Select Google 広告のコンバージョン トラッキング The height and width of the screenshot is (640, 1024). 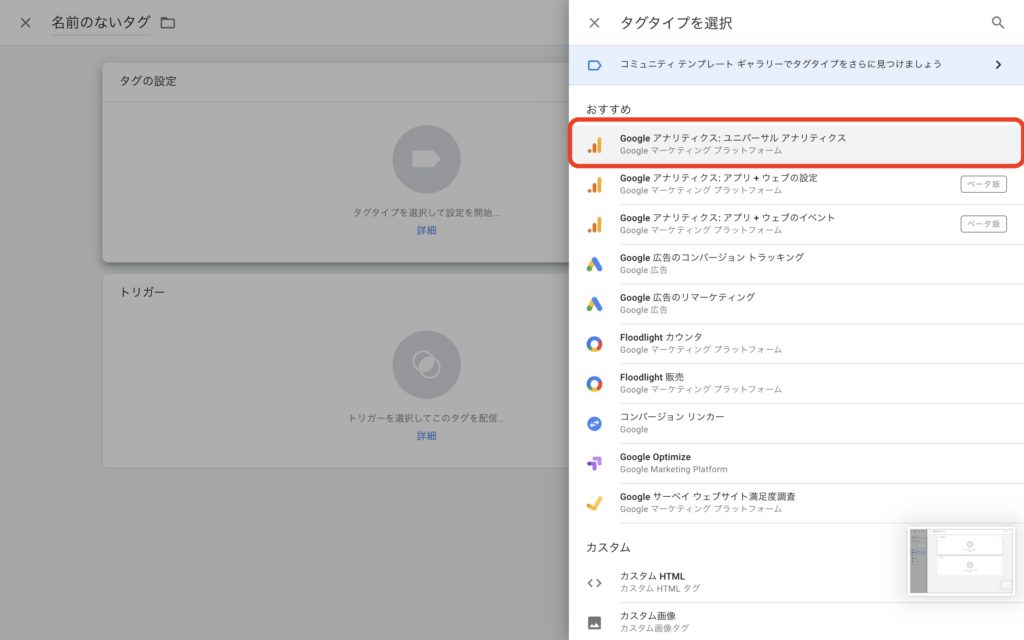[x=796, y=264]
